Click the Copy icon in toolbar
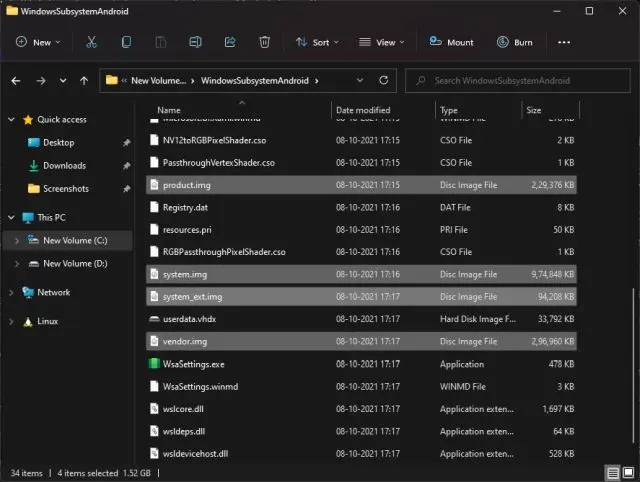 pyautogui.click(x=126, y=42)
